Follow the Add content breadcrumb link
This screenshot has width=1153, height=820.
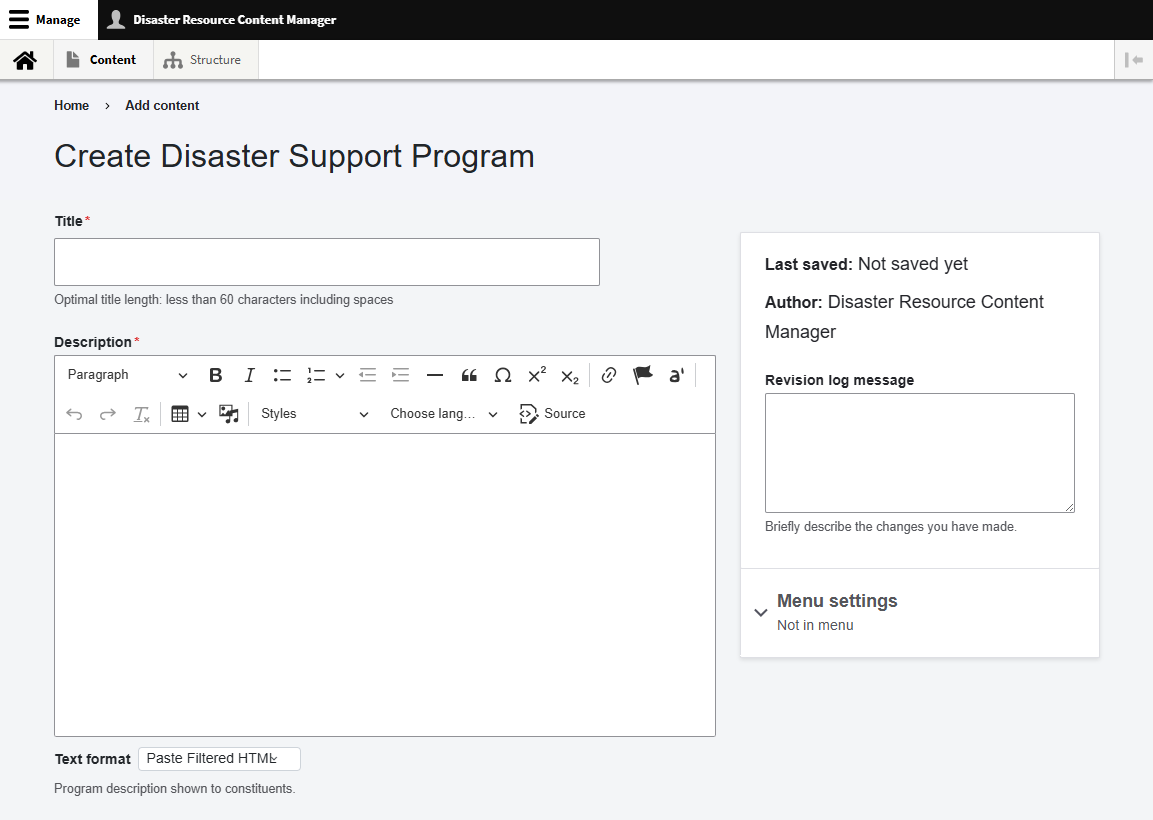point(162,105)
